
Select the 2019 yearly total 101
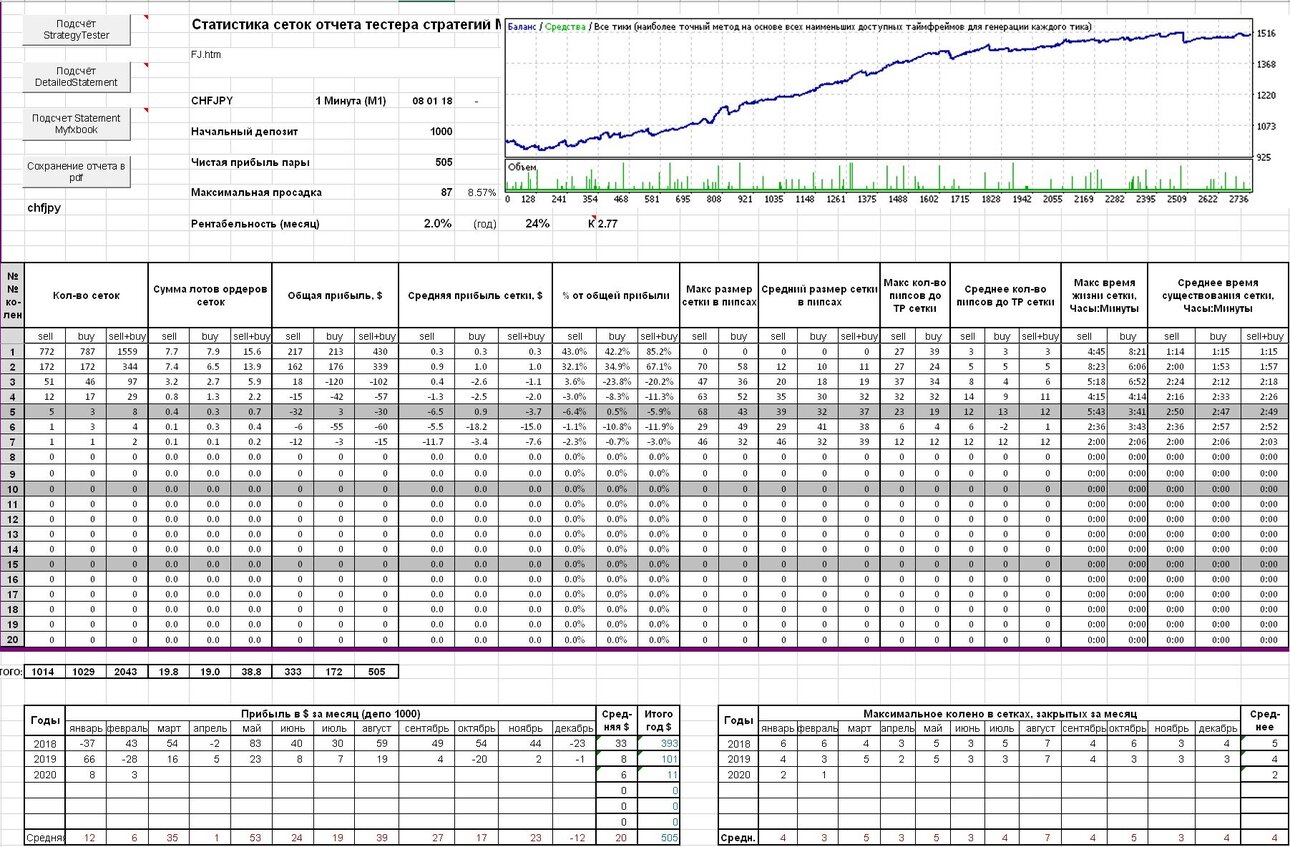(x=659, y=758)
